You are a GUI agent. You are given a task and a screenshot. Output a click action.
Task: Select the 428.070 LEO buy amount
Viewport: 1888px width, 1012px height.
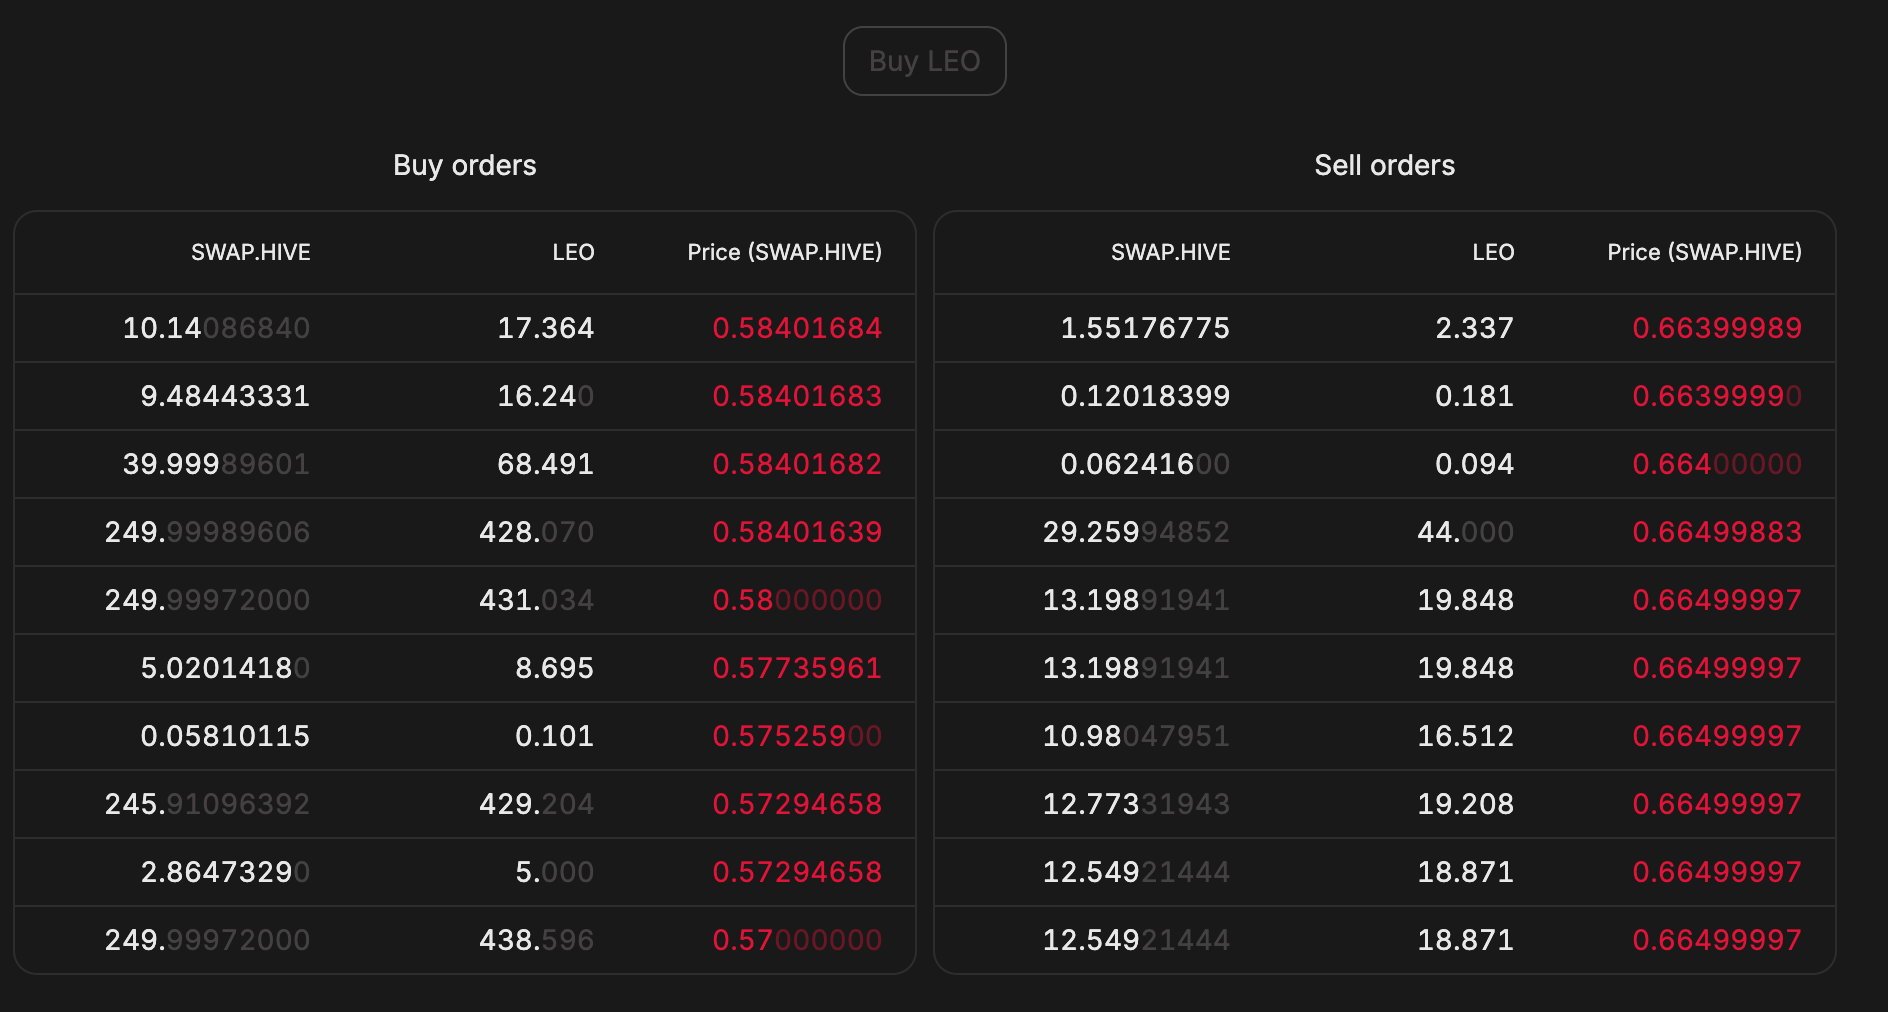[536, 532]
